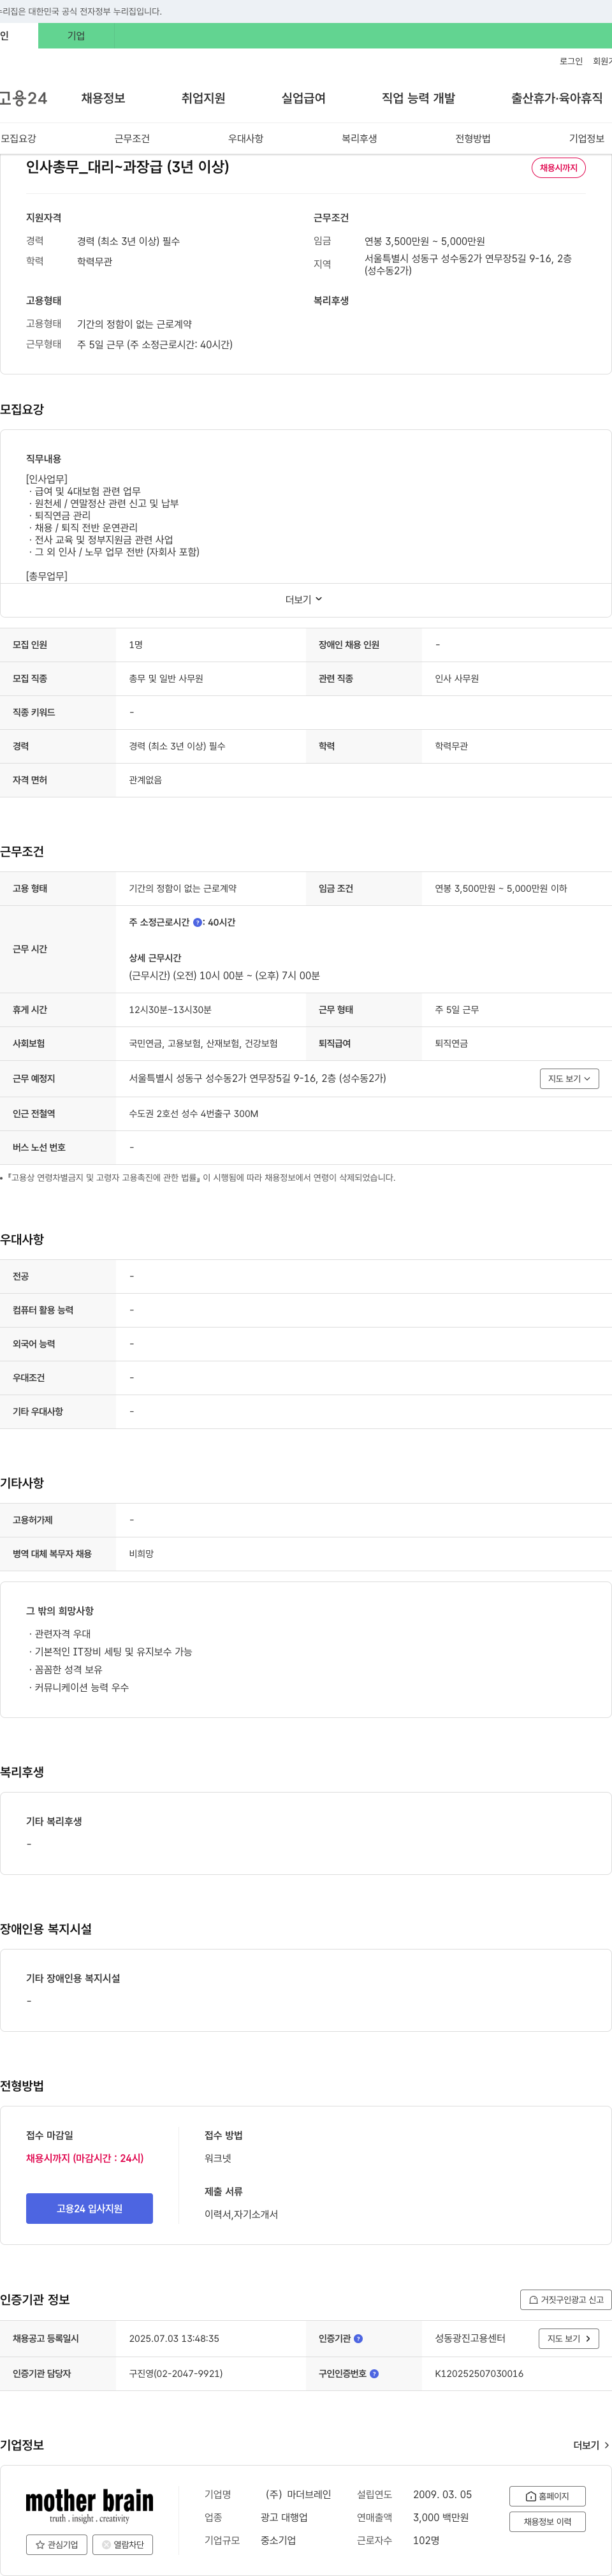Jump to 우대사항 section tab
612x2576 pixels.
tap(246, 138)
